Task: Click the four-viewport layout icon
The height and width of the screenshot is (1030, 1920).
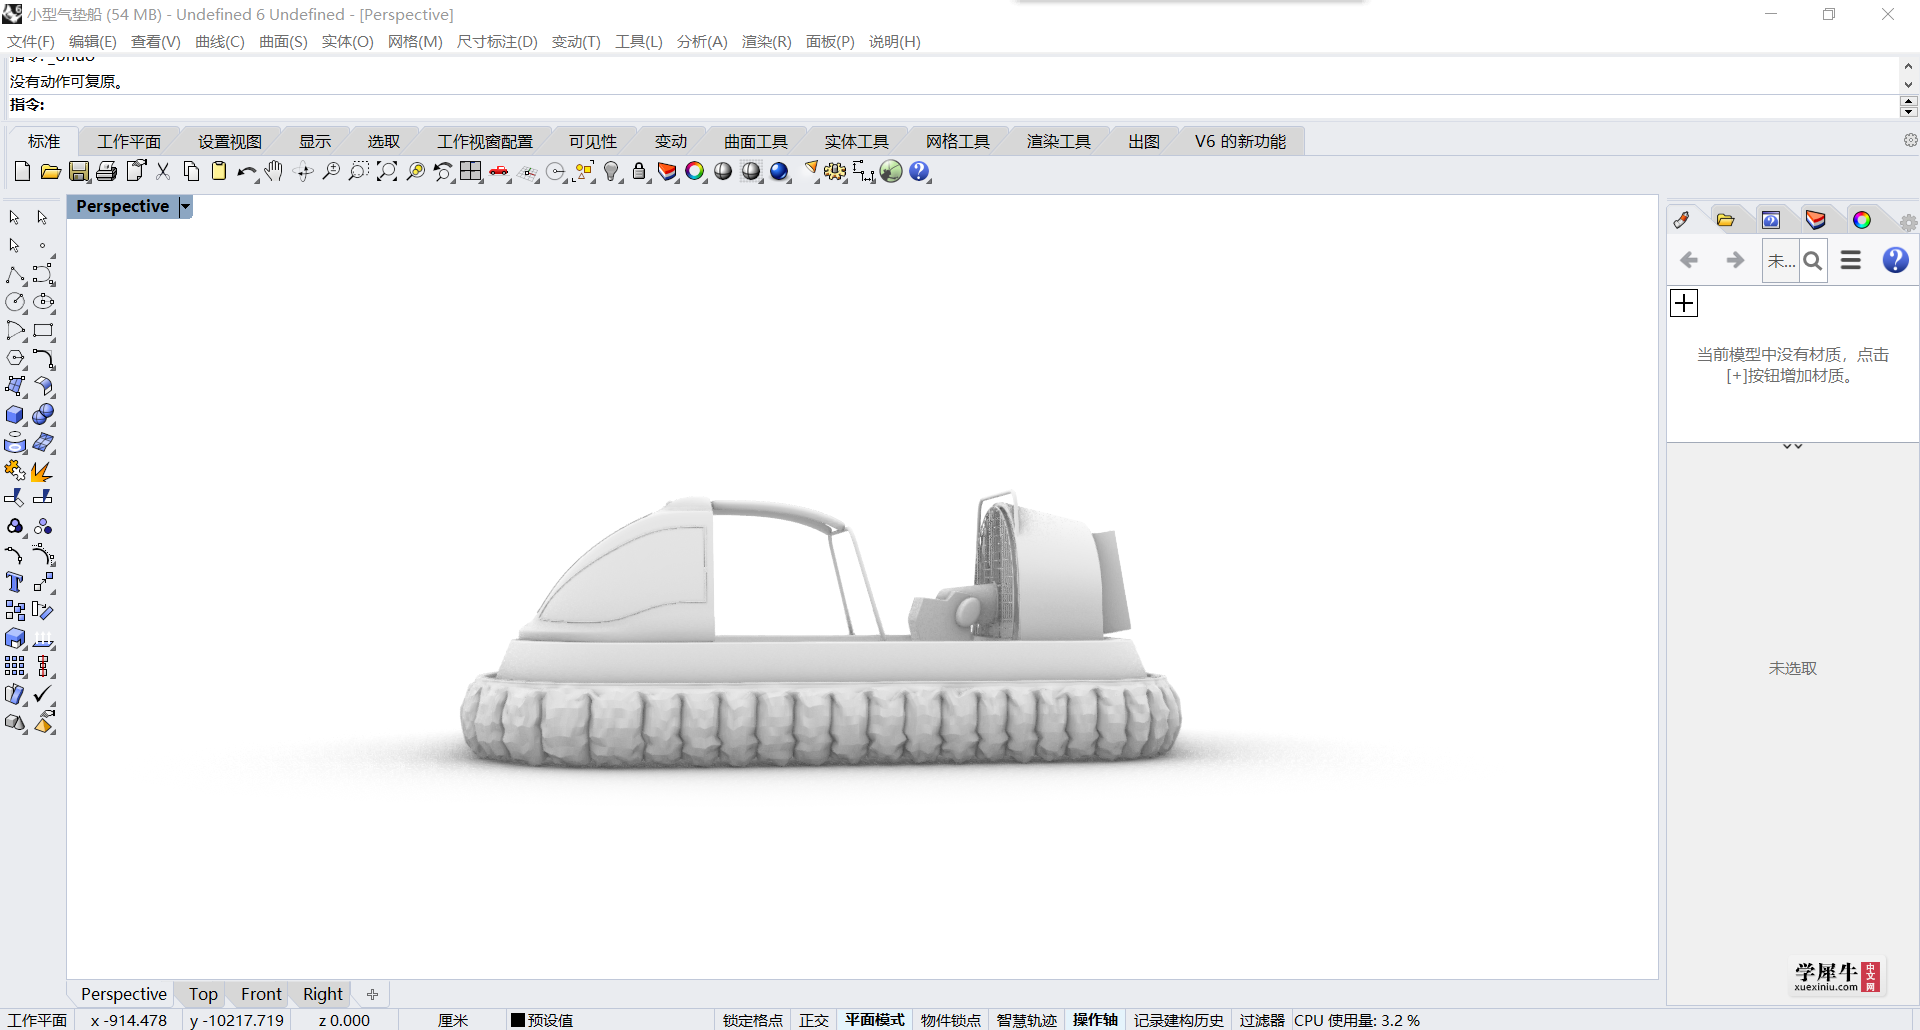Action: tap(471, 172)
